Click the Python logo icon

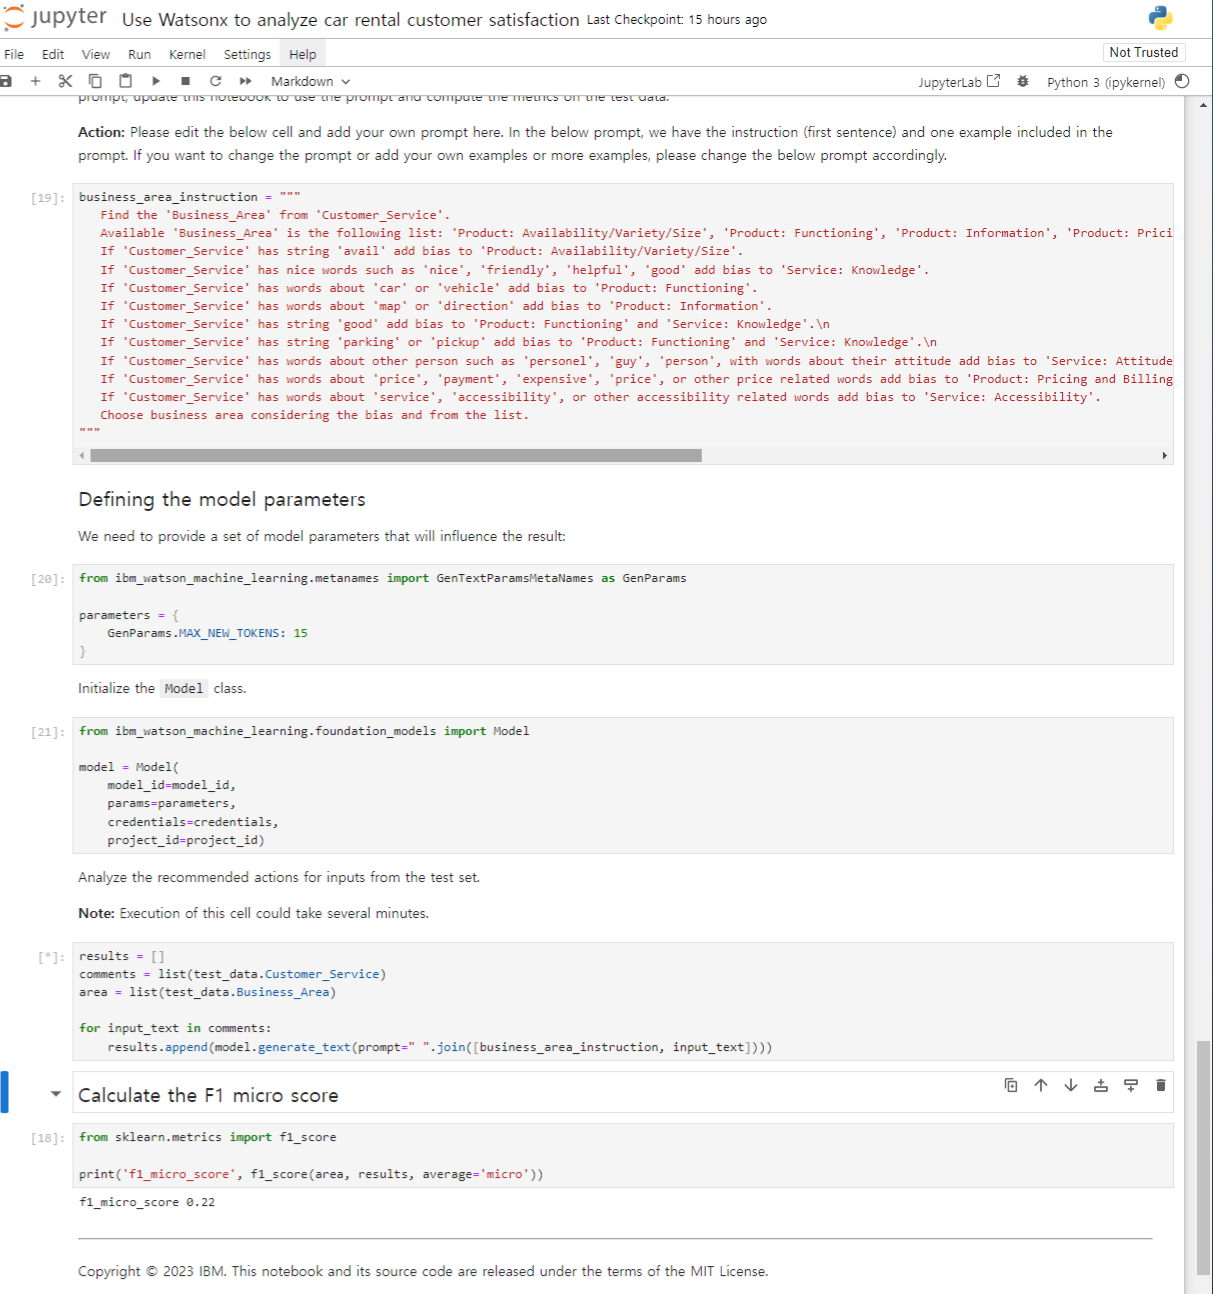pos(1160,18)
